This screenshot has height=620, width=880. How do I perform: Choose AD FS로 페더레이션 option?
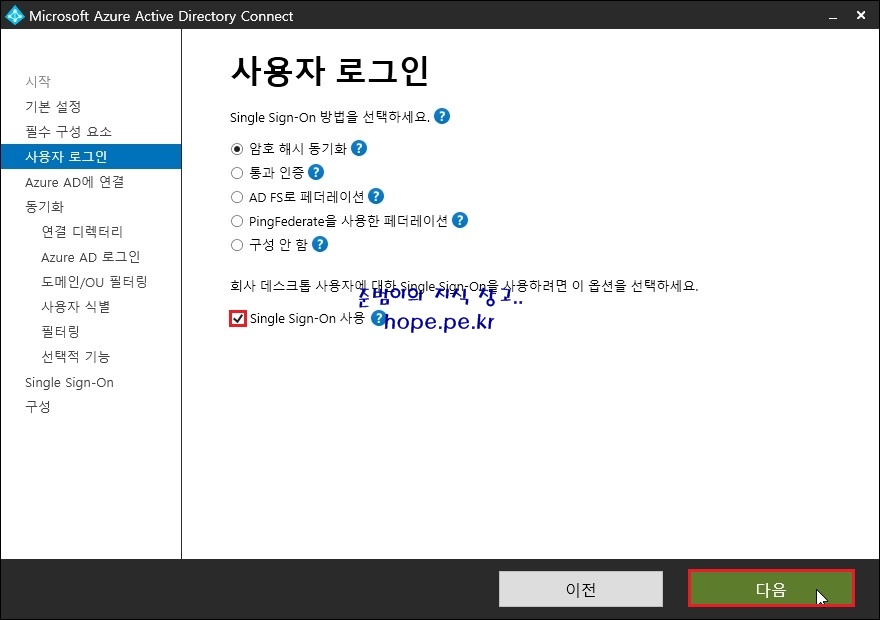click(x=237, y=197)
